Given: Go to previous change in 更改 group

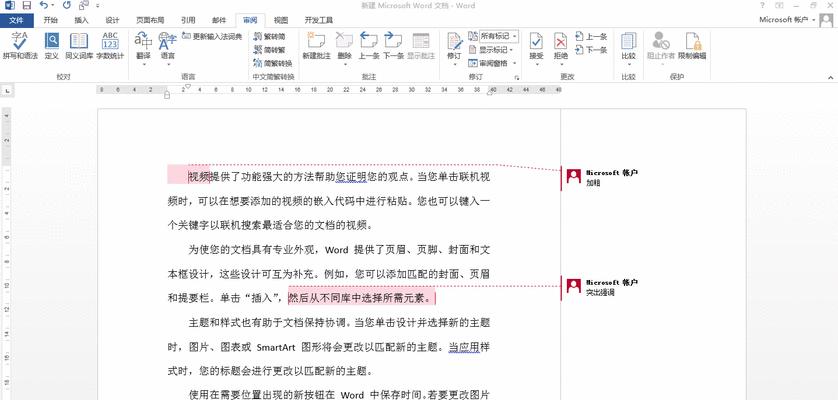Looking at the screenshot, I should (x=591, y=37).
